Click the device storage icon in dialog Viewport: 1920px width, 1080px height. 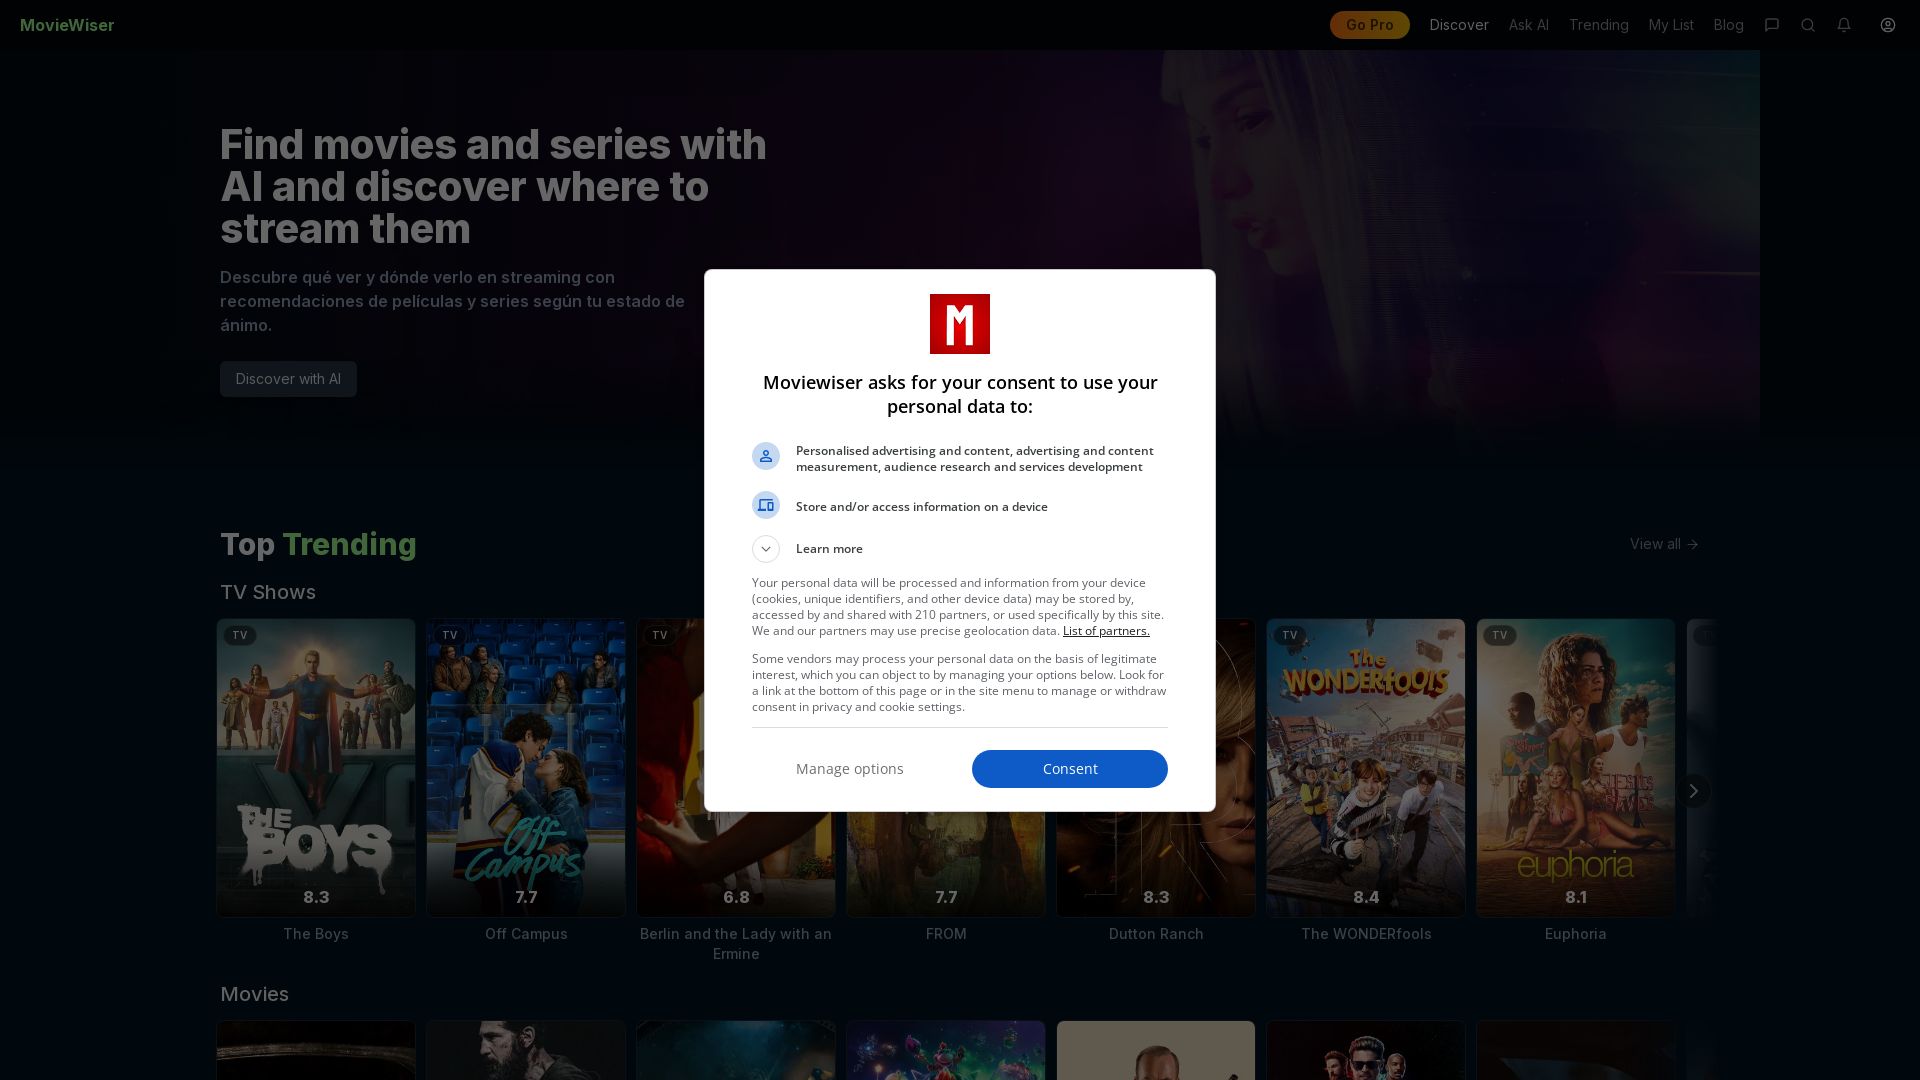point(766,505)
